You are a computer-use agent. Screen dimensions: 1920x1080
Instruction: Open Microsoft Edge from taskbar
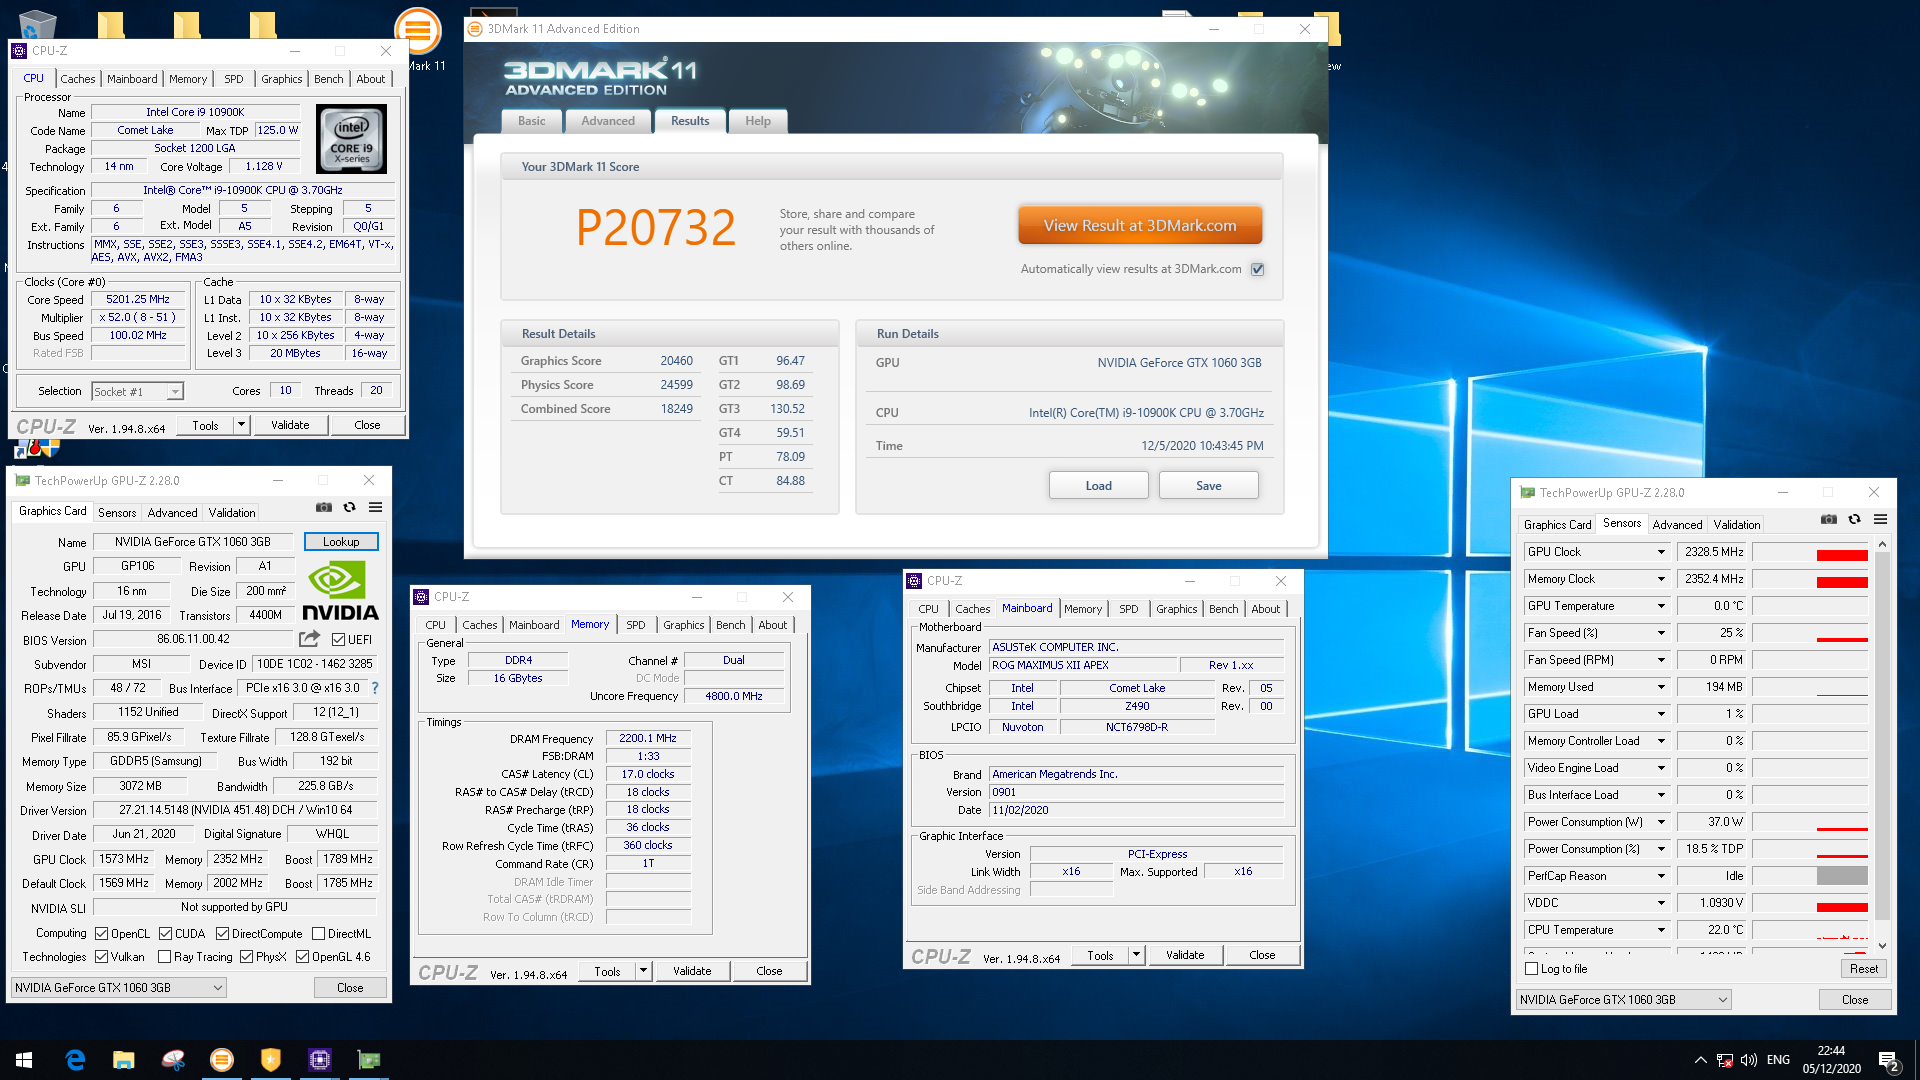coord(75,1060)
